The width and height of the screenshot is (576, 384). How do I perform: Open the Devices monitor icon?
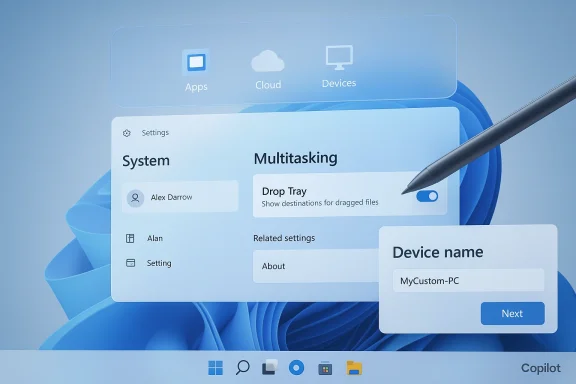(x=339, y=58)
